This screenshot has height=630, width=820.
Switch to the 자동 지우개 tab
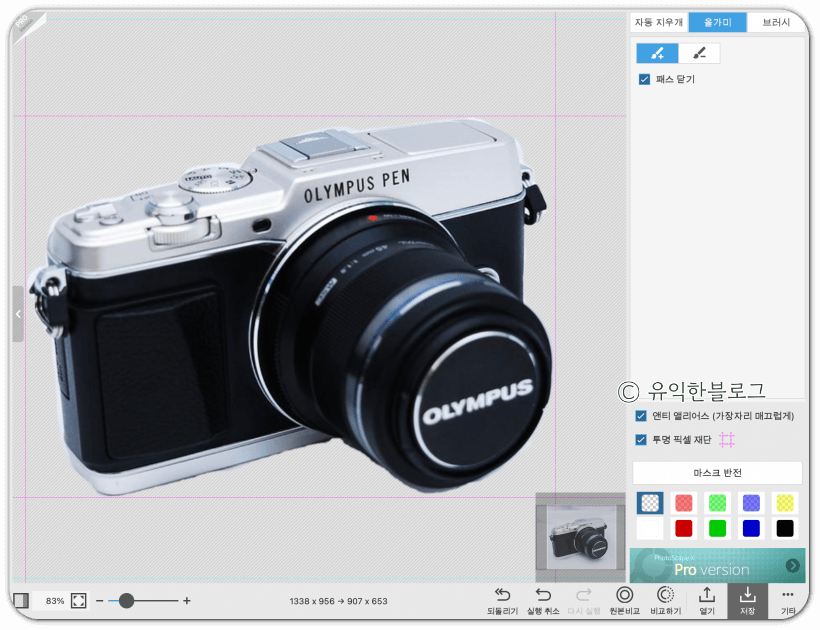(x=659, y=22)
